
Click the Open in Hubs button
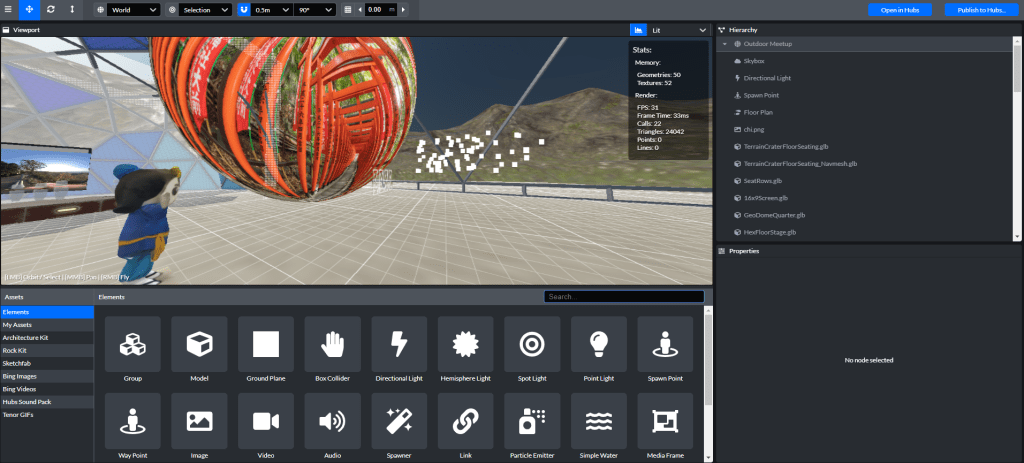[x=900, y=9]
